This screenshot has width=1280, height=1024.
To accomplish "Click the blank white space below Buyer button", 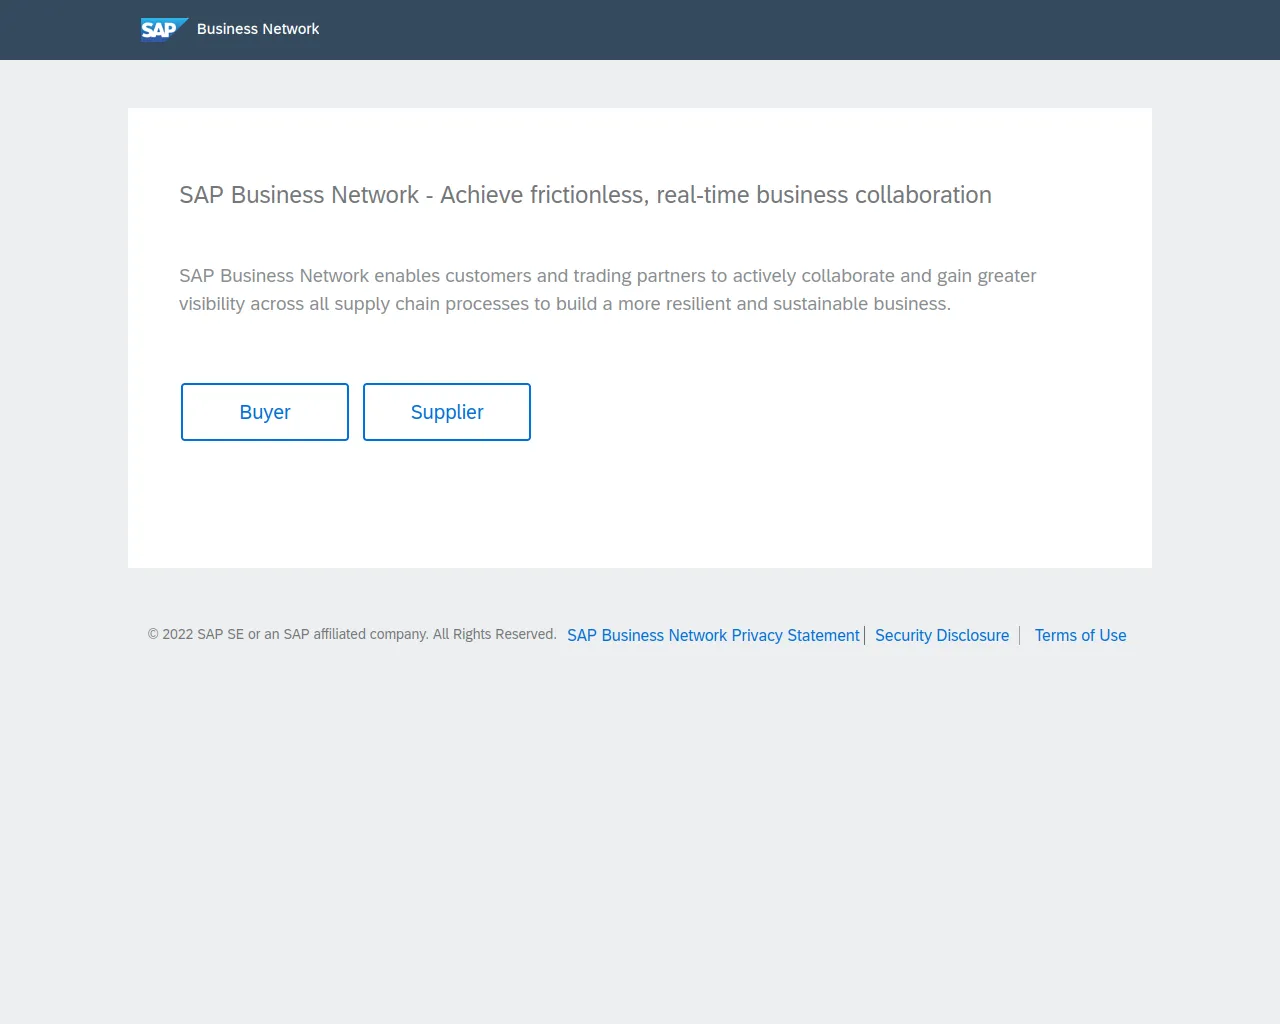I will [x=265, y=500].
